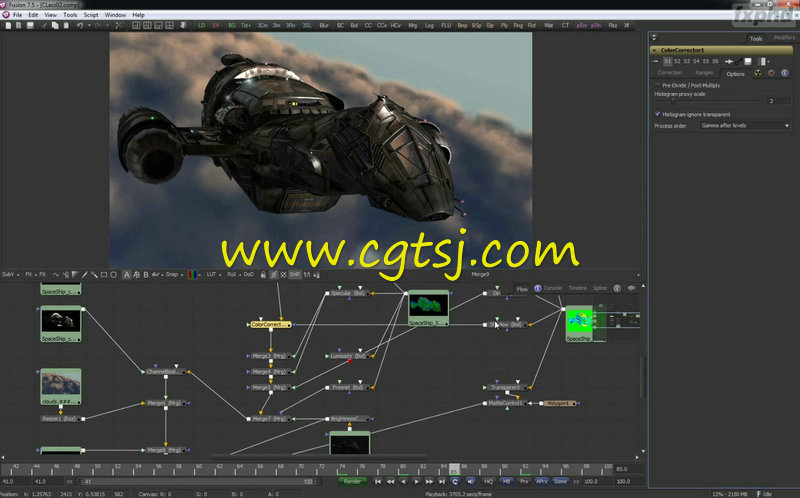Click the play forward button
This screenshot has width=800, height=498.
click(x=416, y=481)
